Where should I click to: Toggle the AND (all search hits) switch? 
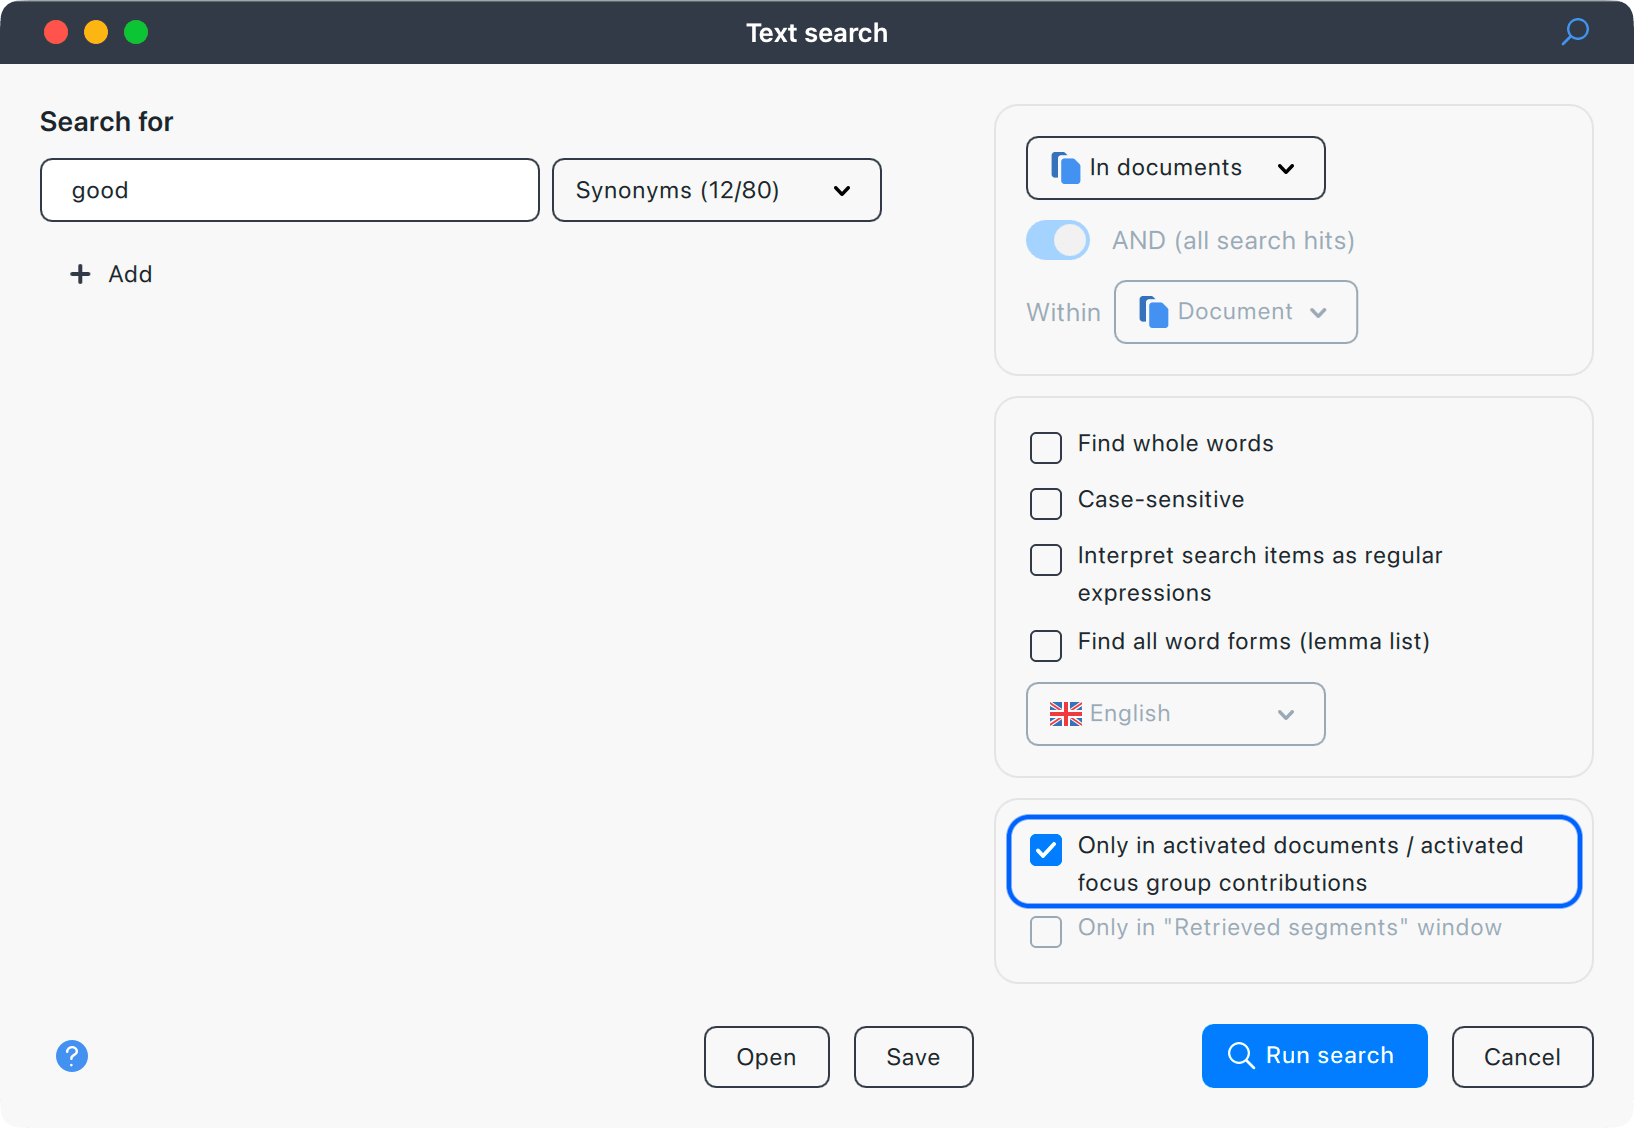tap(1057, 240)
